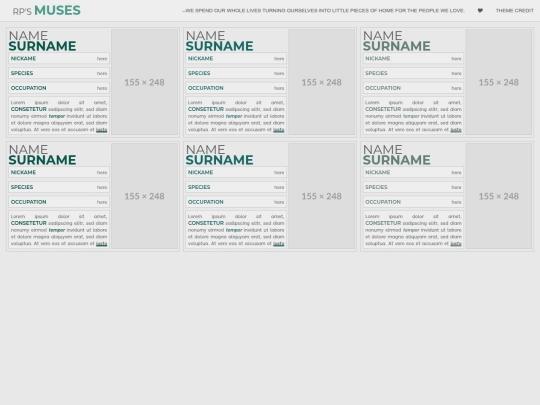
Task: Select the OCCUPATION row in the bottom-right card
Action: click(x=413, y=202)
